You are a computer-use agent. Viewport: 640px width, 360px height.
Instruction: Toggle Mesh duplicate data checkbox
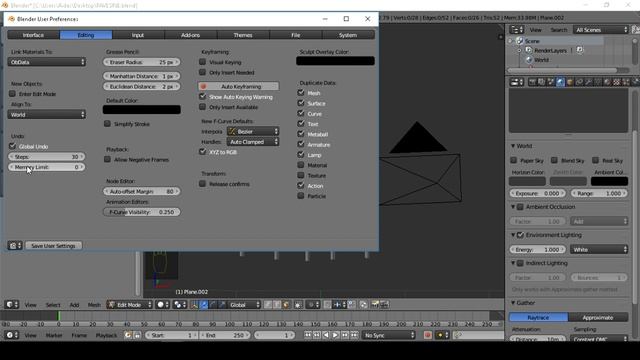point(301,93)
